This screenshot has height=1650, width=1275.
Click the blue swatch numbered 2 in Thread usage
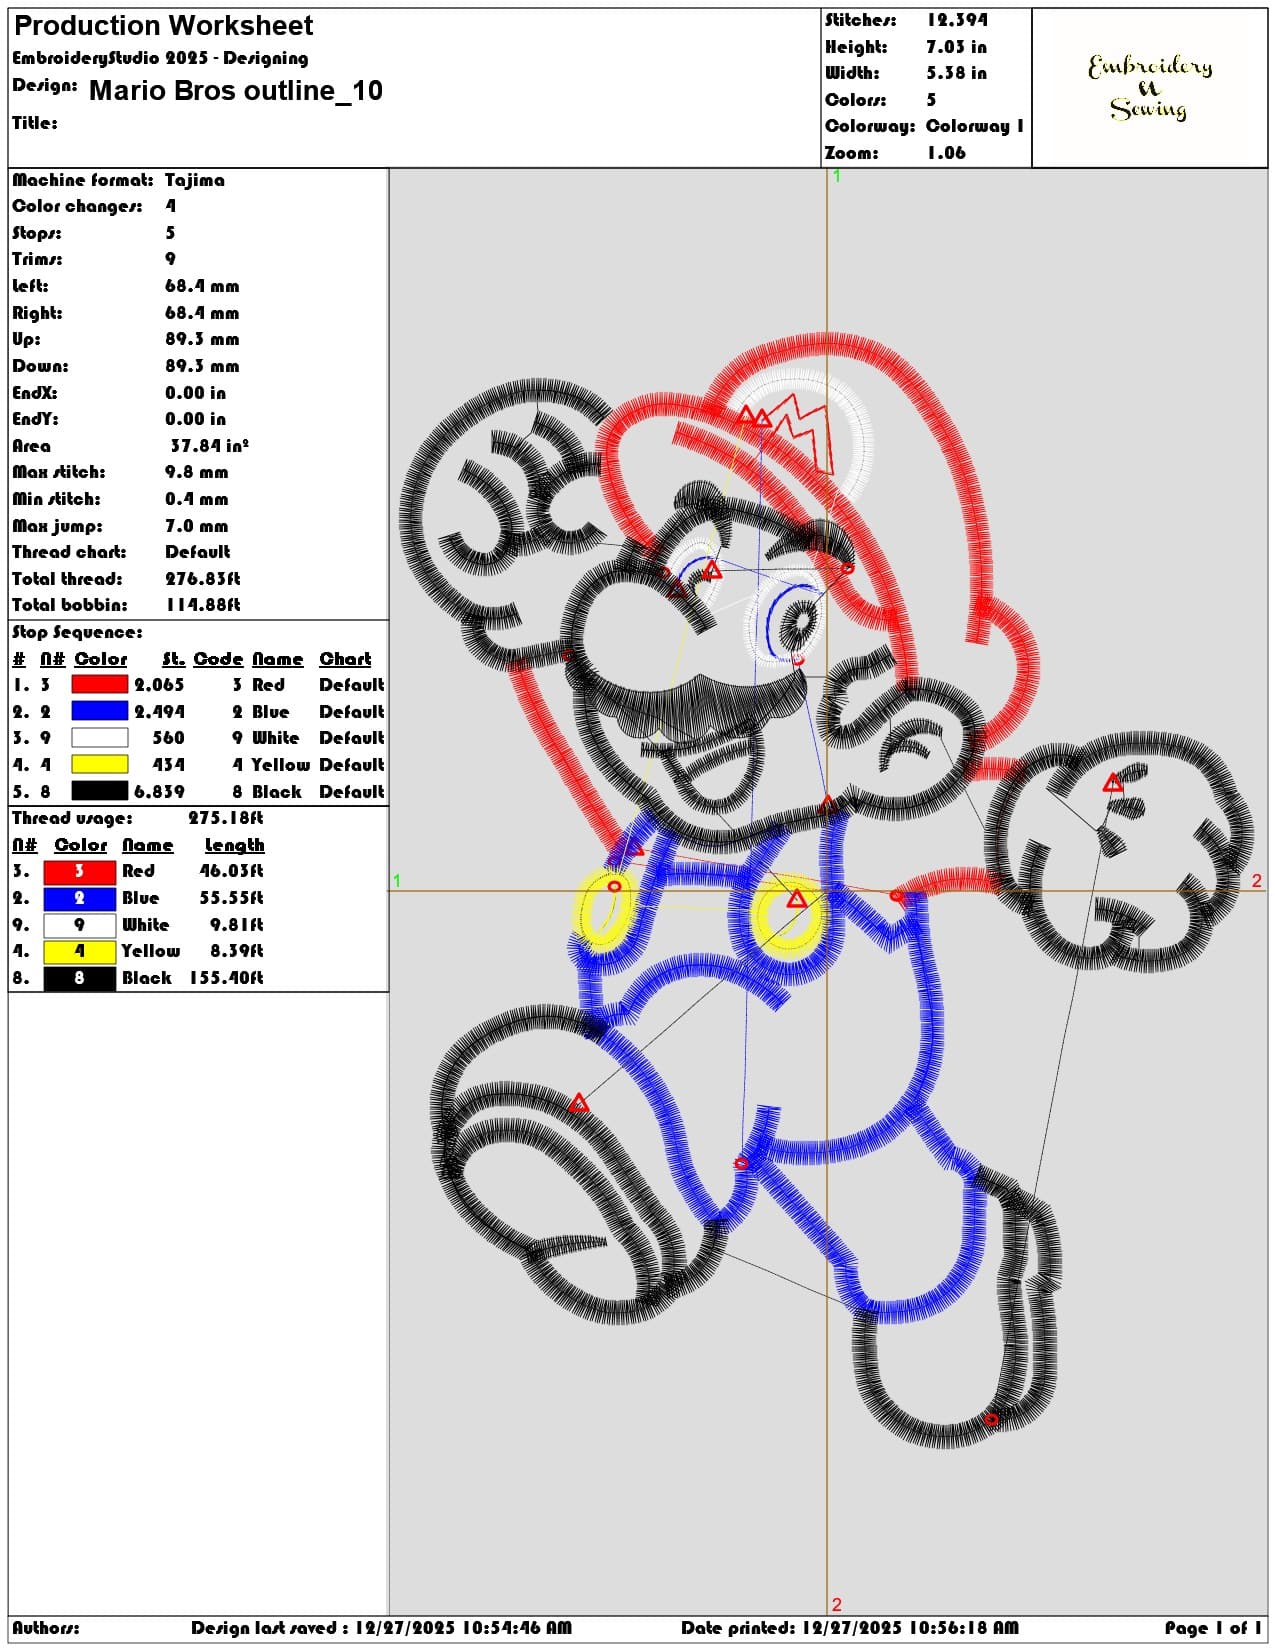click(x=79, y=898)
